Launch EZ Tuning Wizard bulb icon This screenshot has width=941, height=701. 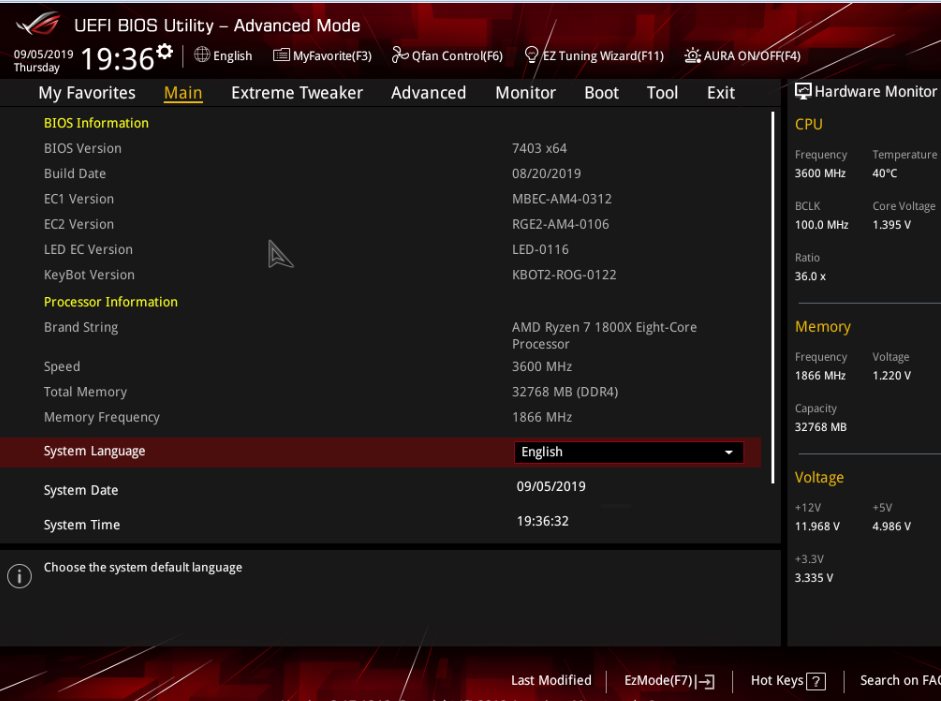point(531,55)
